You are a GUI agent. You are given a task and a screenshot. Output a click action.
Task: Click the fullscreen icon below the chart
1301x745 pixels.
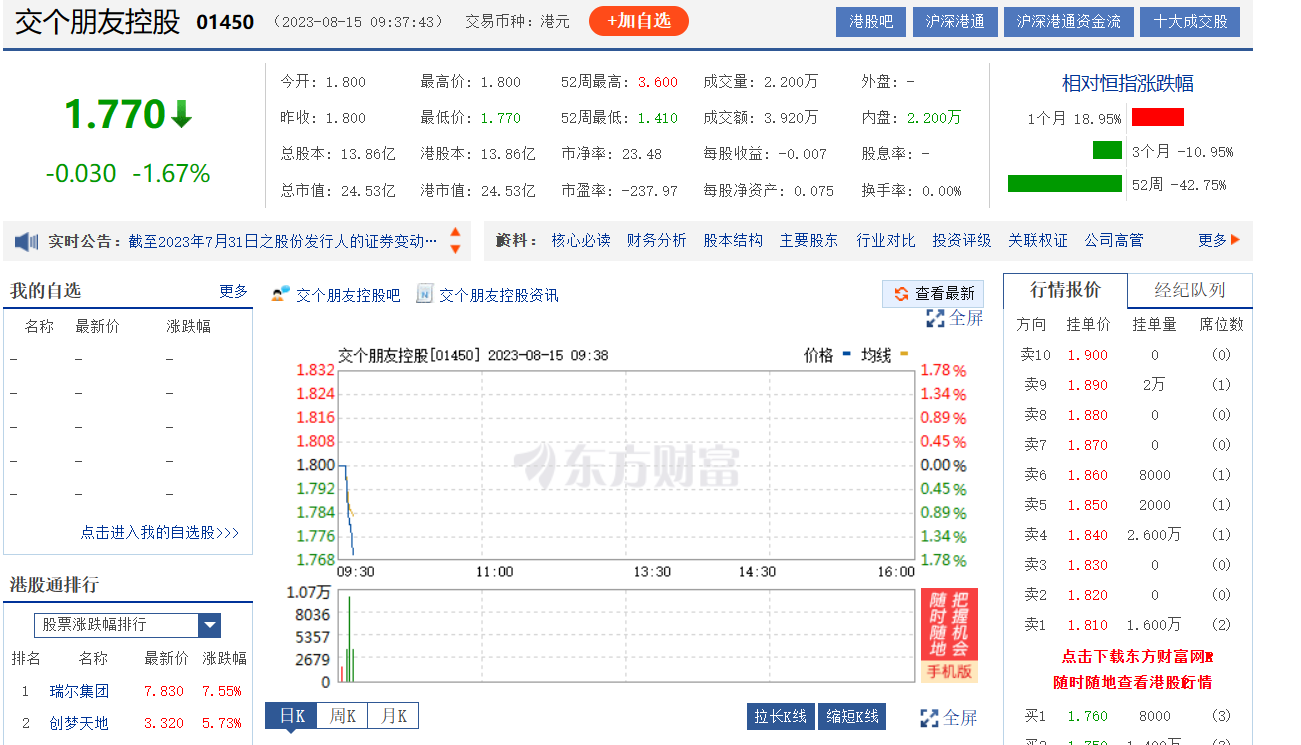[929, 718]
